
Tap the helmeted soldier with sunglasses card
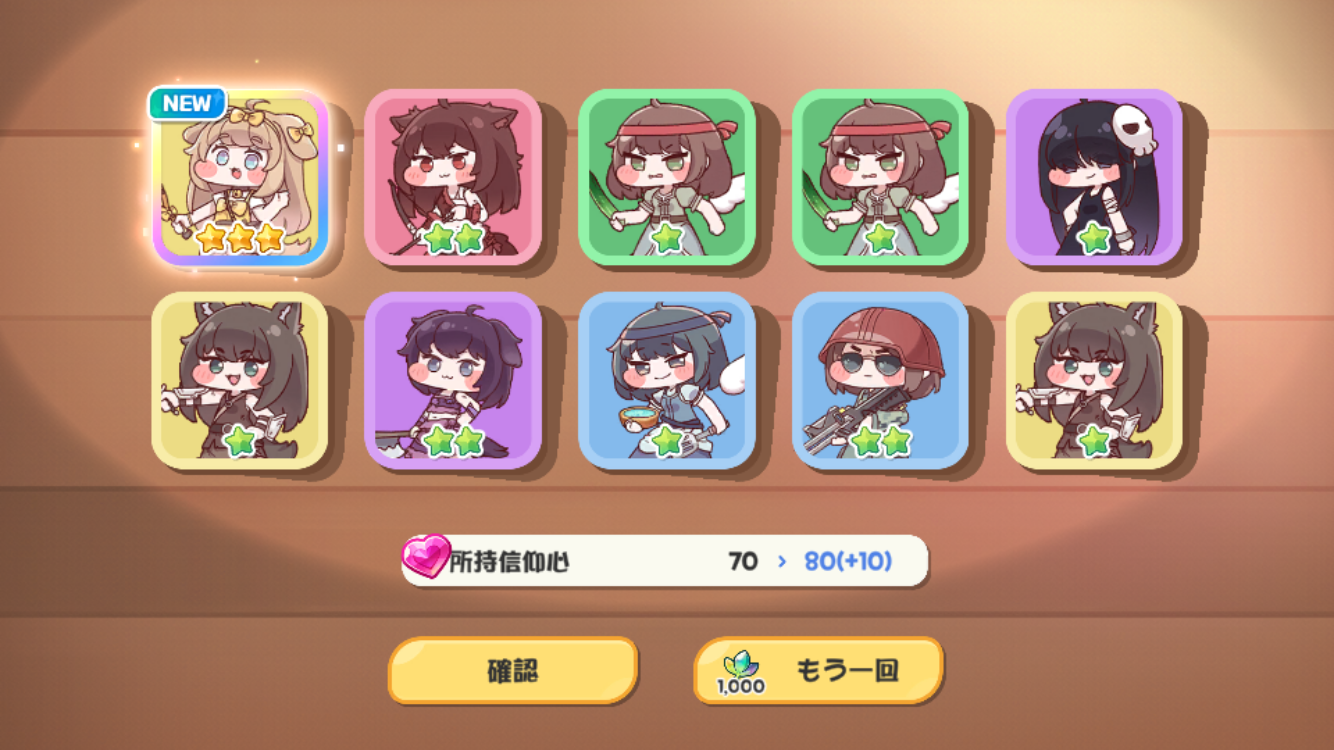click(881, 381)
